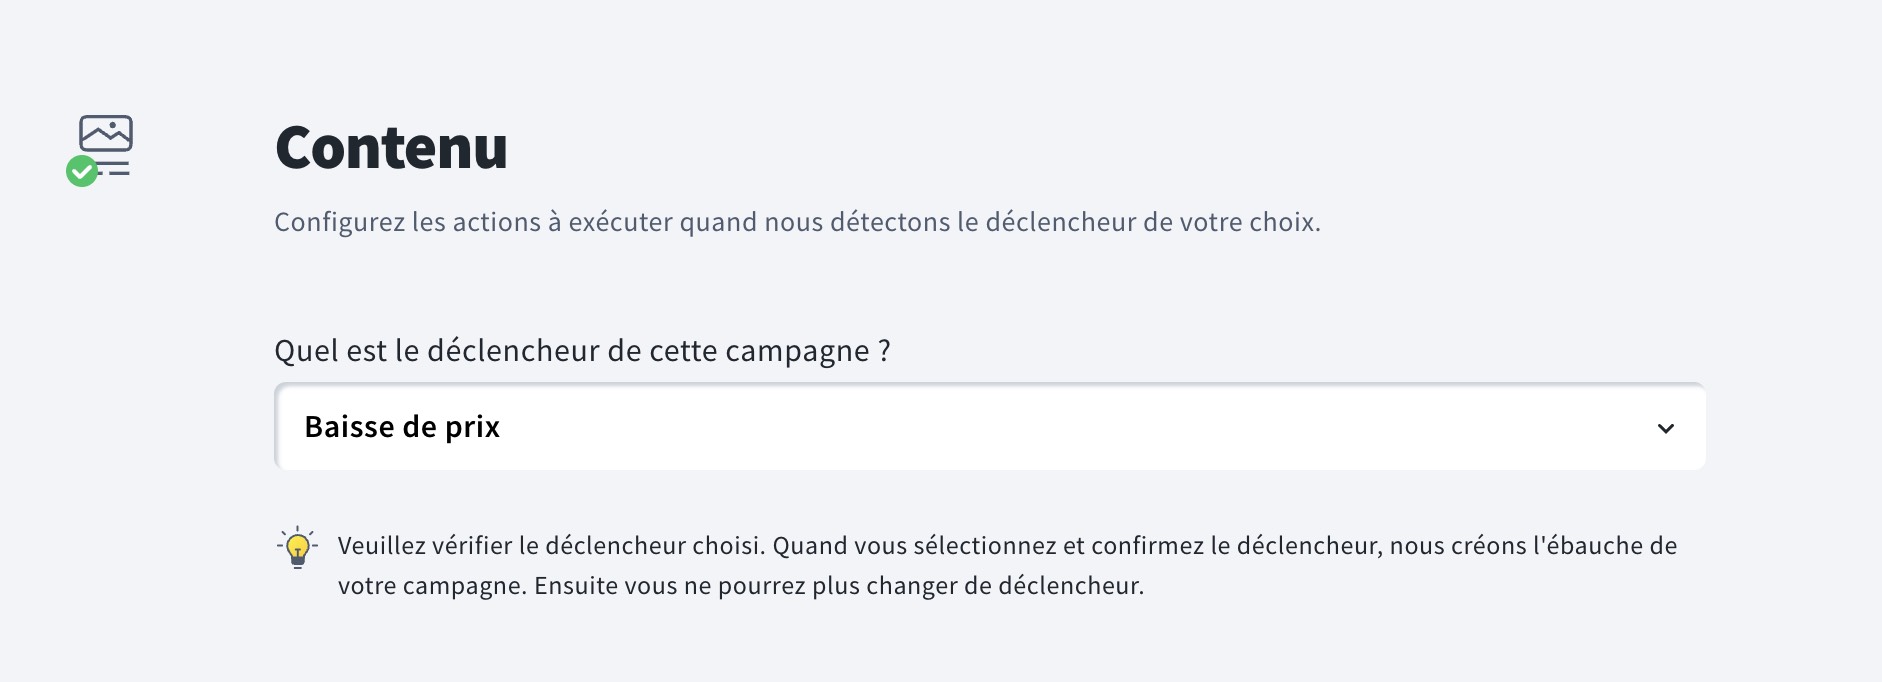The image size is (1882, 682).
Task: Click the configuration description under Contenu
Action: tap(797, 221)
